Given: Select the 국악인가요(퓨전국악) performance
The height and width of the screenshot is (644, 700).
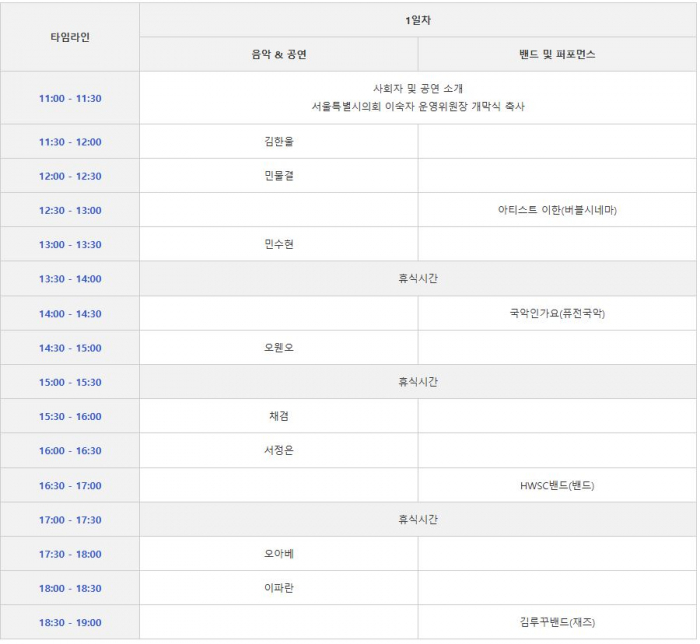Looking at the screenshot, I should (557, 313).
